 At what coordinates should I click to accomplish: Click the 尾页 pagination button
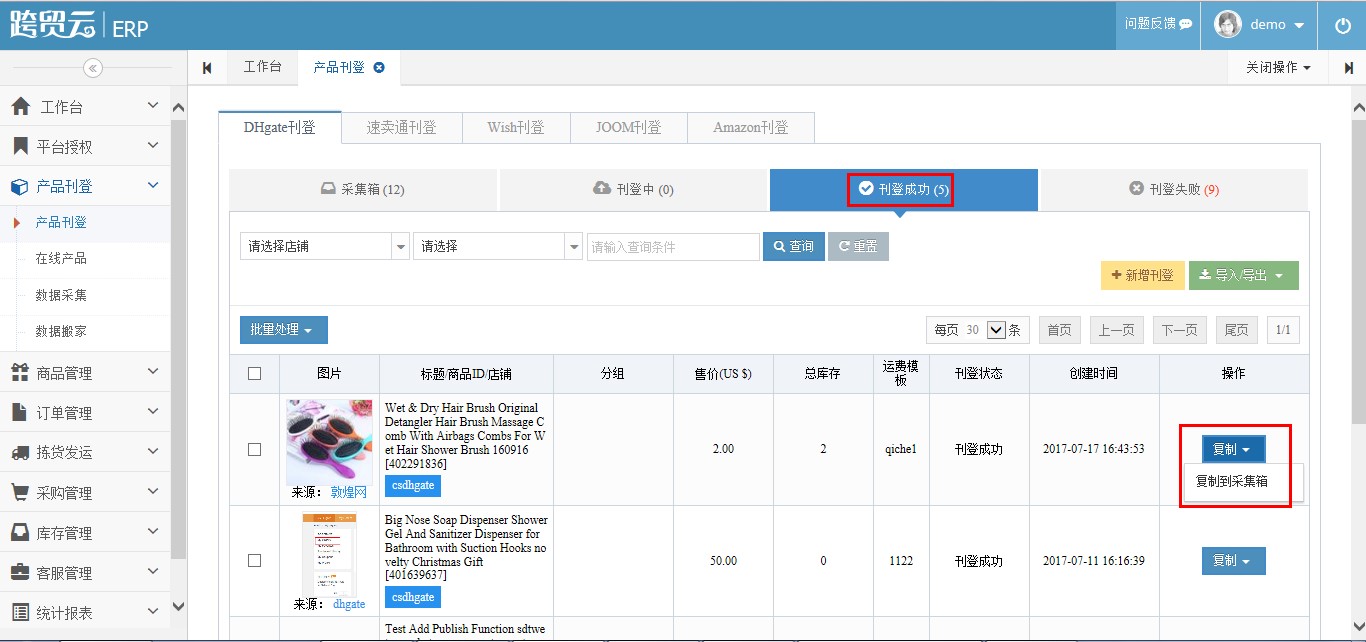click(x=1237, y=330)
